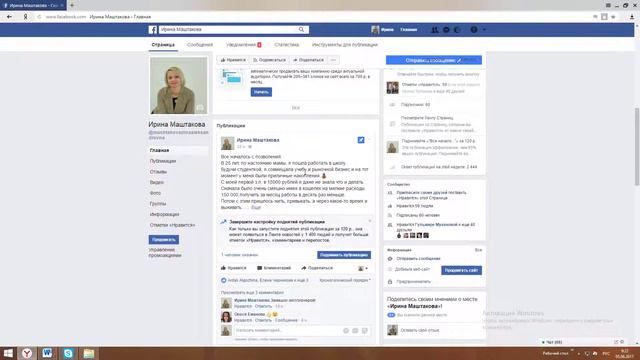The image size is (640, 360).
Task: Toggle the blue checkmark box on the post
Action: pyautogui.click(x=361, y=140)
